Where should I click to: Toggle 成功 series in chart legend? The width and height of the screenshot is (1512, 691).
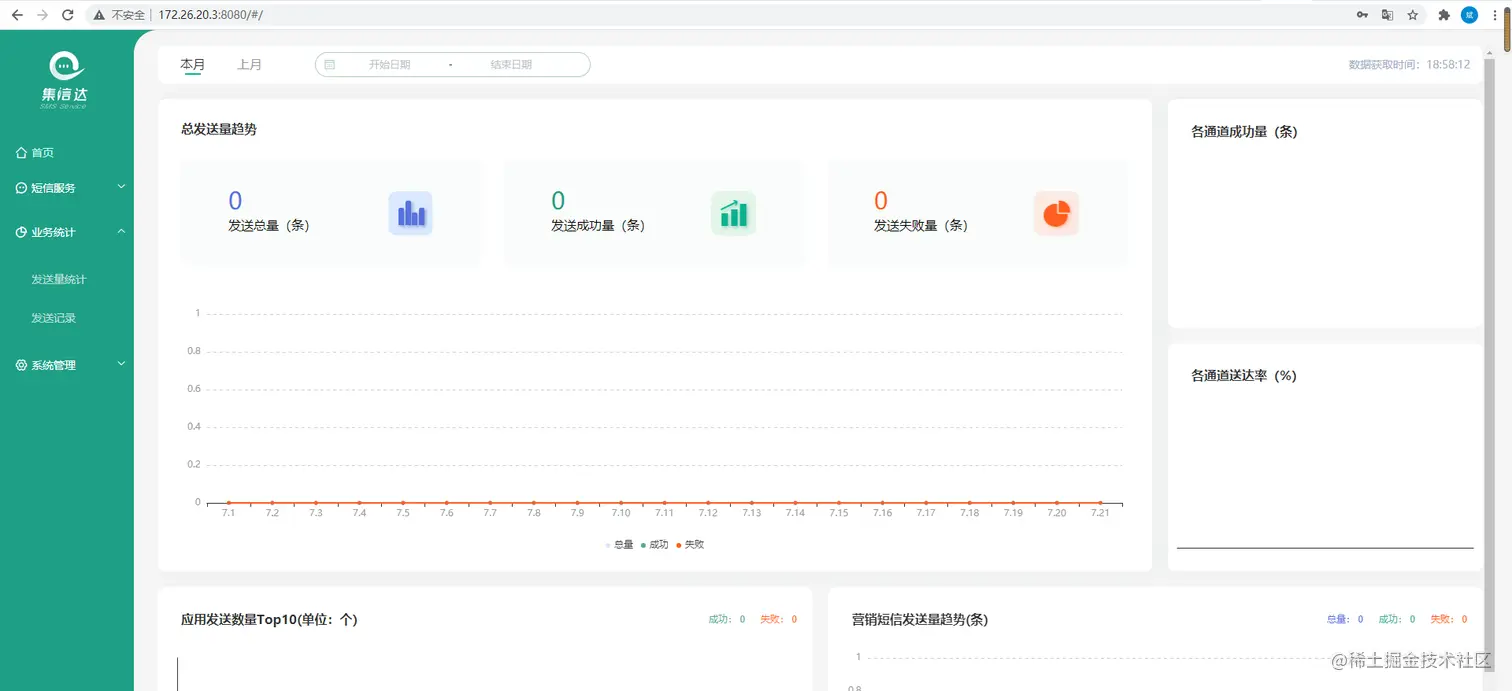click(x=654, y=545)
